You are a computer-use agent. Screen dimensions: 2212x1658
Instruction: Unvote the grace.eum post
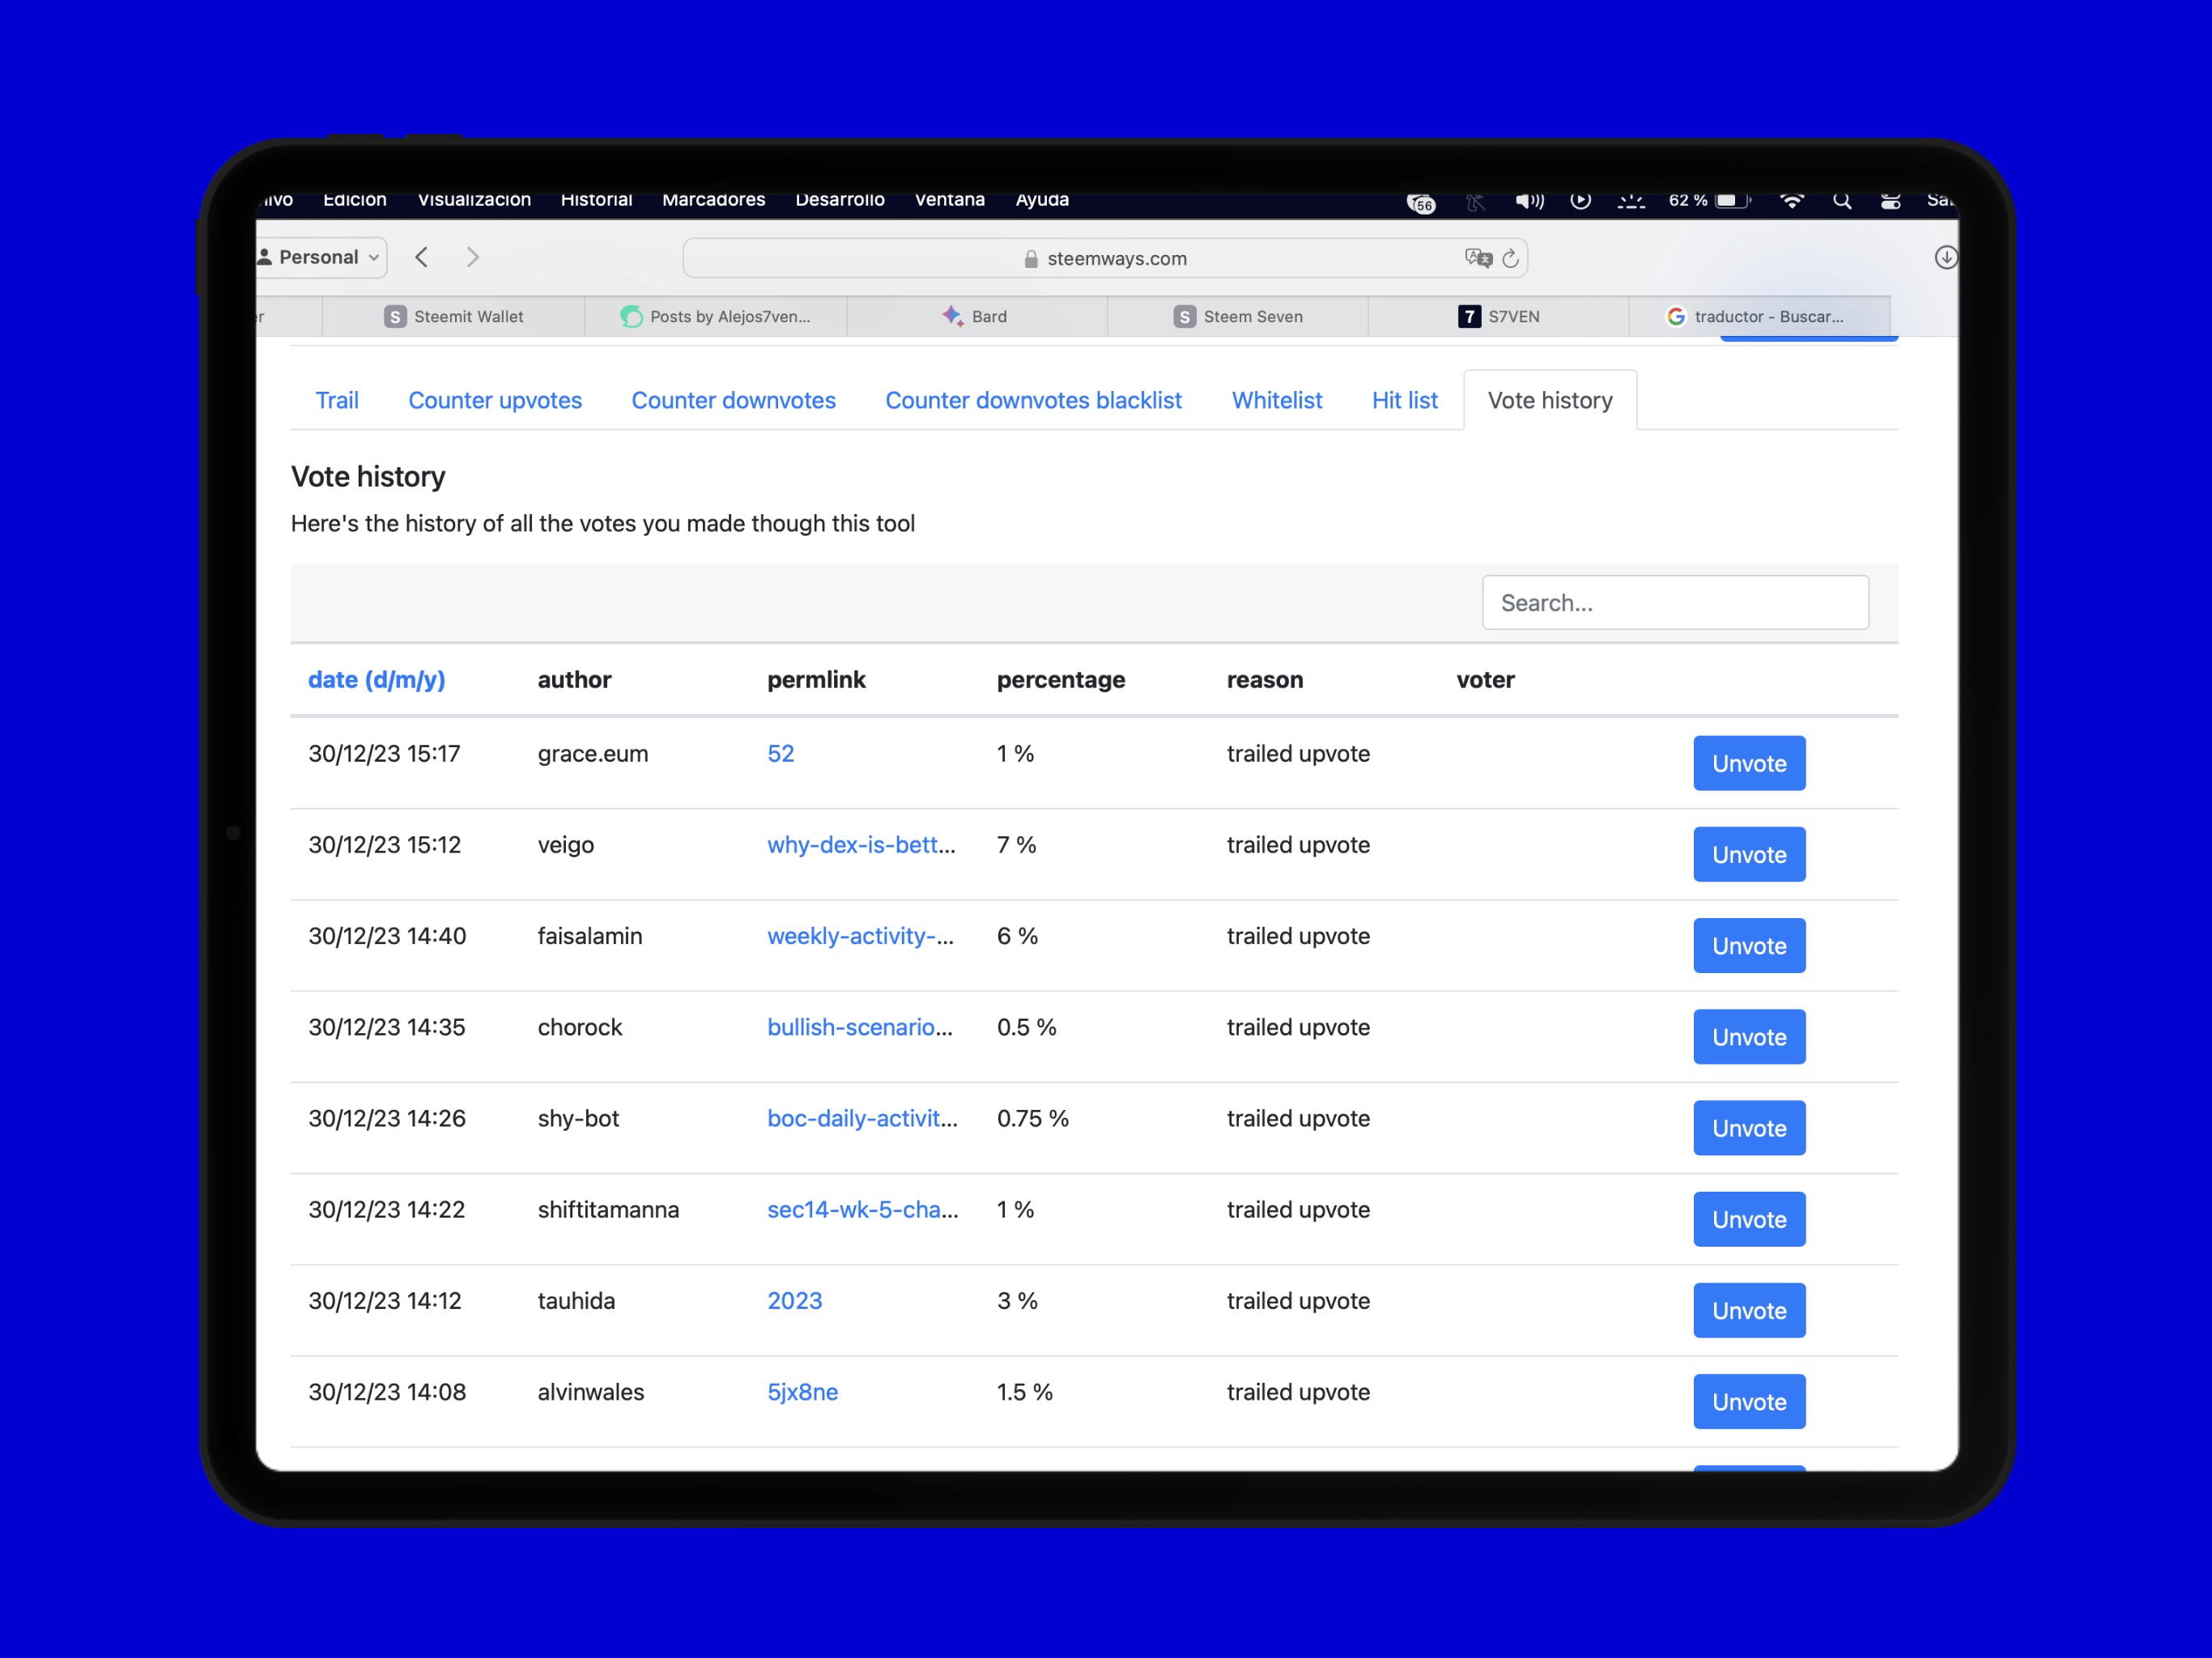1749,763
